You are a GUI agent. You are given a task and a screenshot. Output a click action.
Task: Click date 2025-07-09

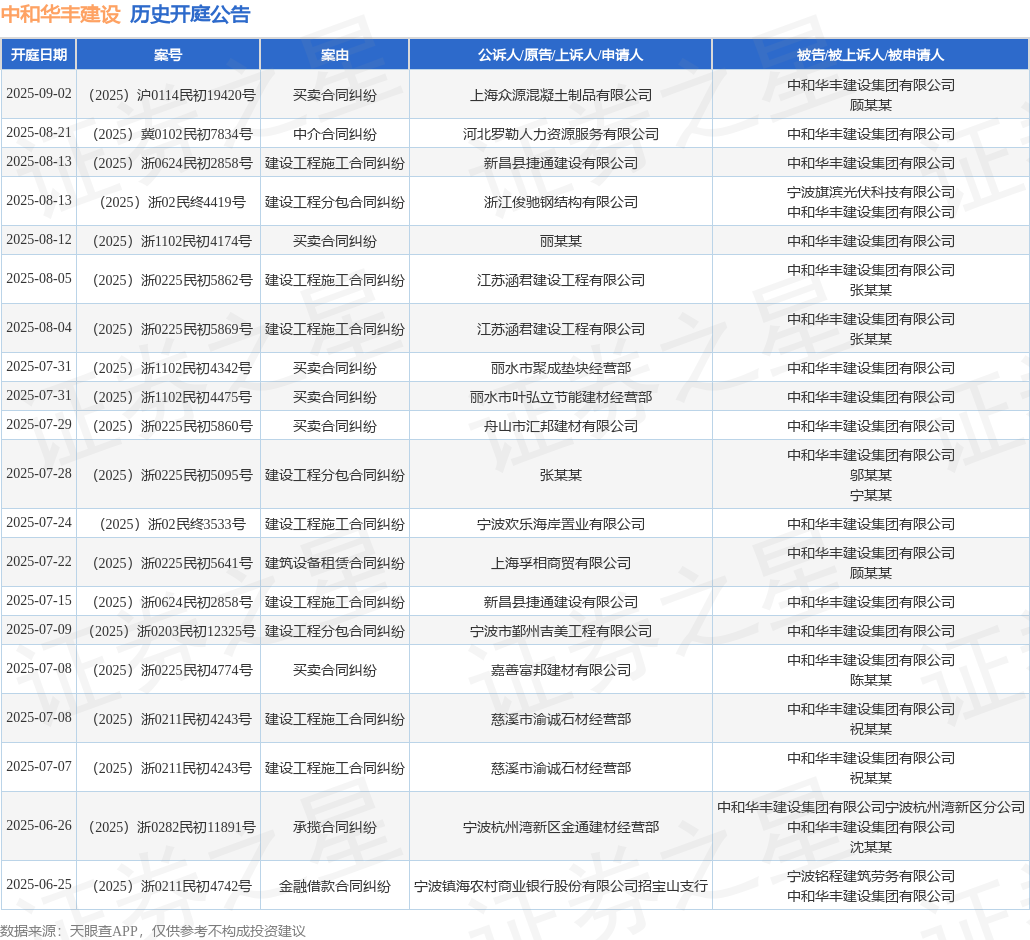coord(39,630)
